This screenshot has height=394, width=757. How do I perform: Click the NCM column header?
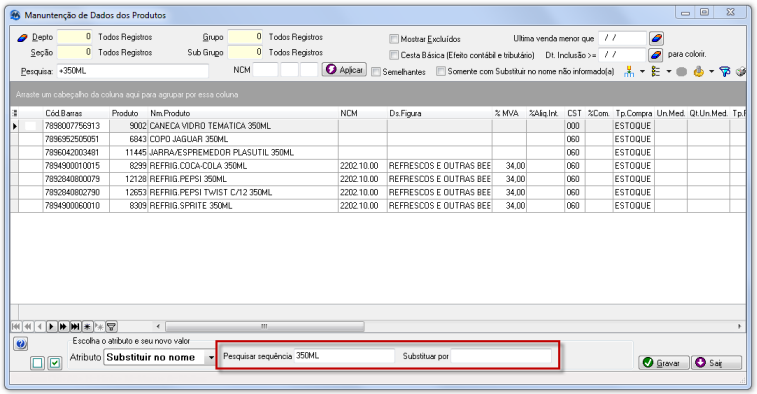point(363,113)
